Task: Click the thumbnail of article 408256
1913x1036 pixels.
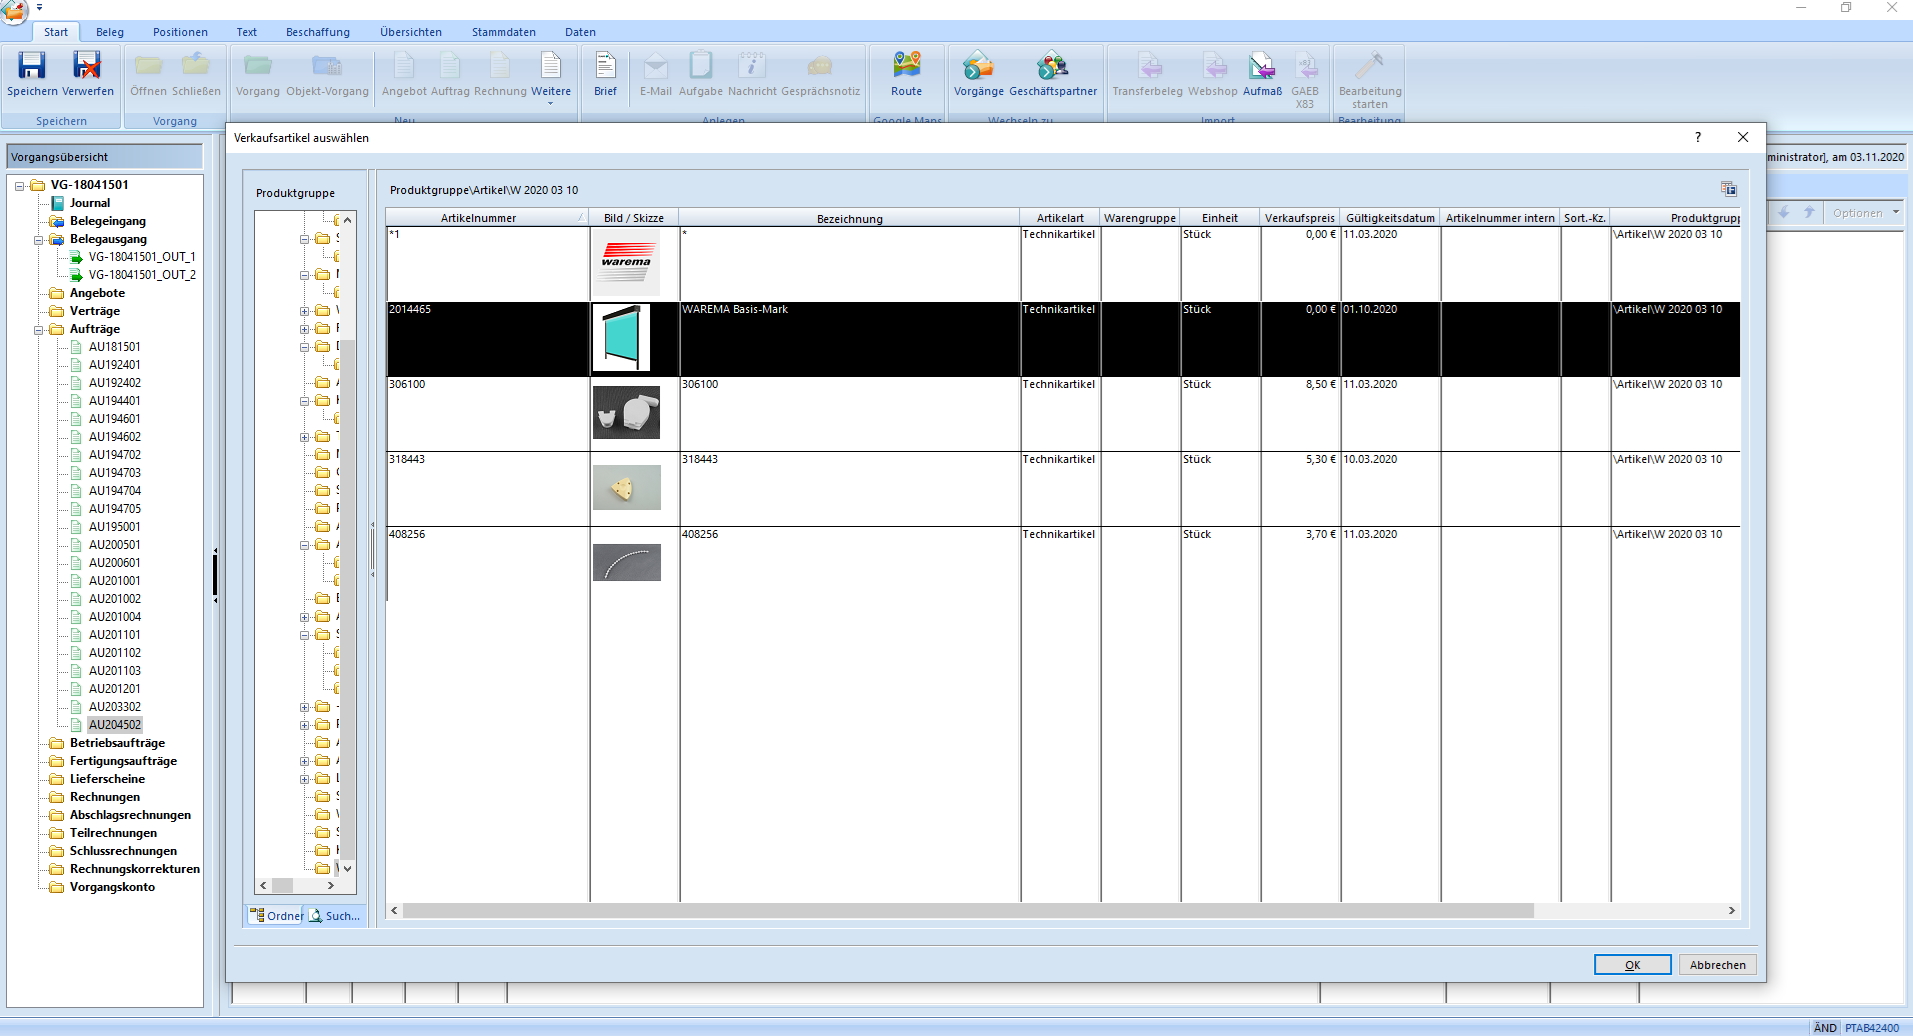Action: (x=626, y=562)
